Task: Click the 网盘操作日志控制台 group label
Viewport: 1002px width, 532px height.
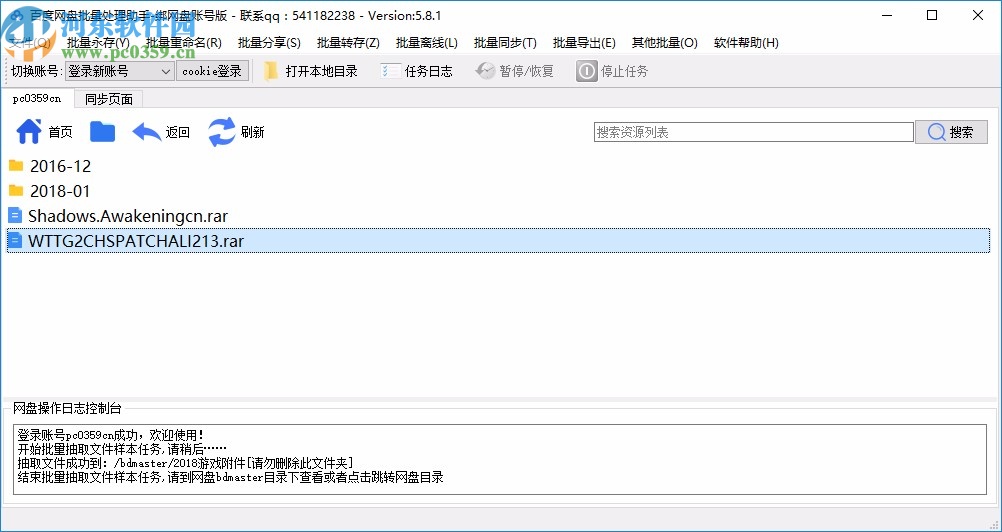Action: (67, 409)
